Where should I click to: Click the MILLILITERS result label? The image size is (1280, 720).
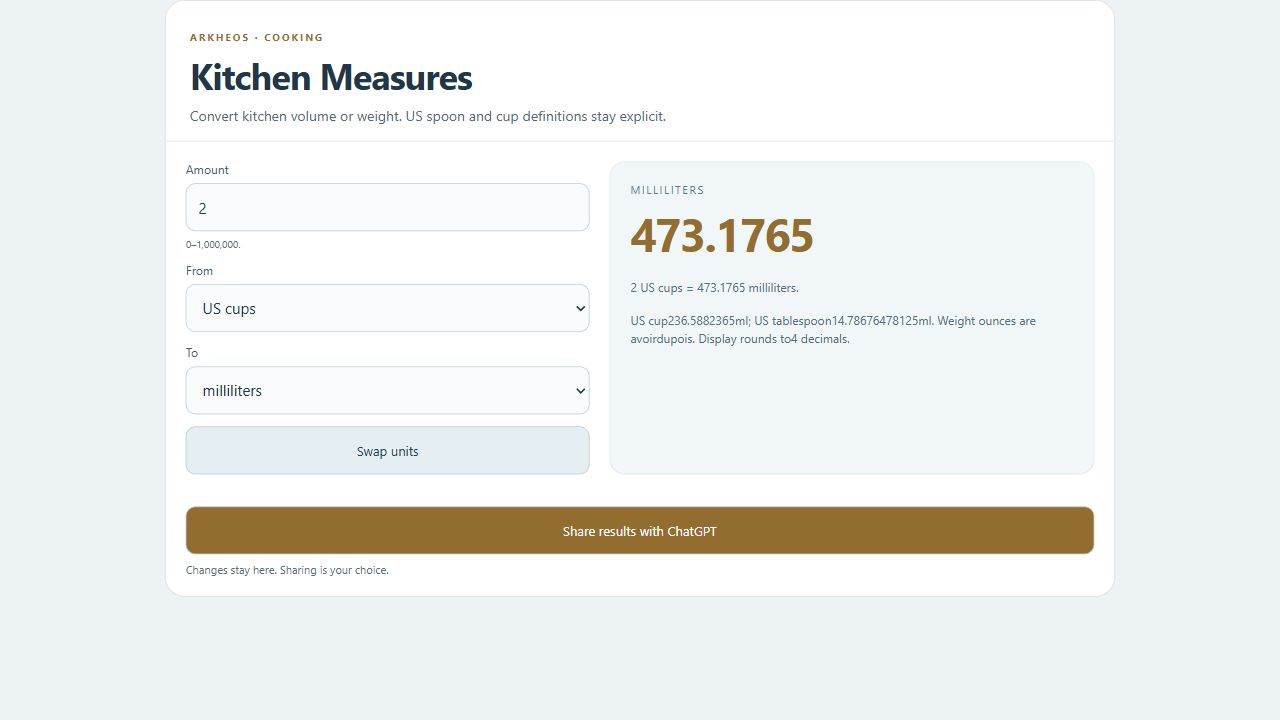667,190
